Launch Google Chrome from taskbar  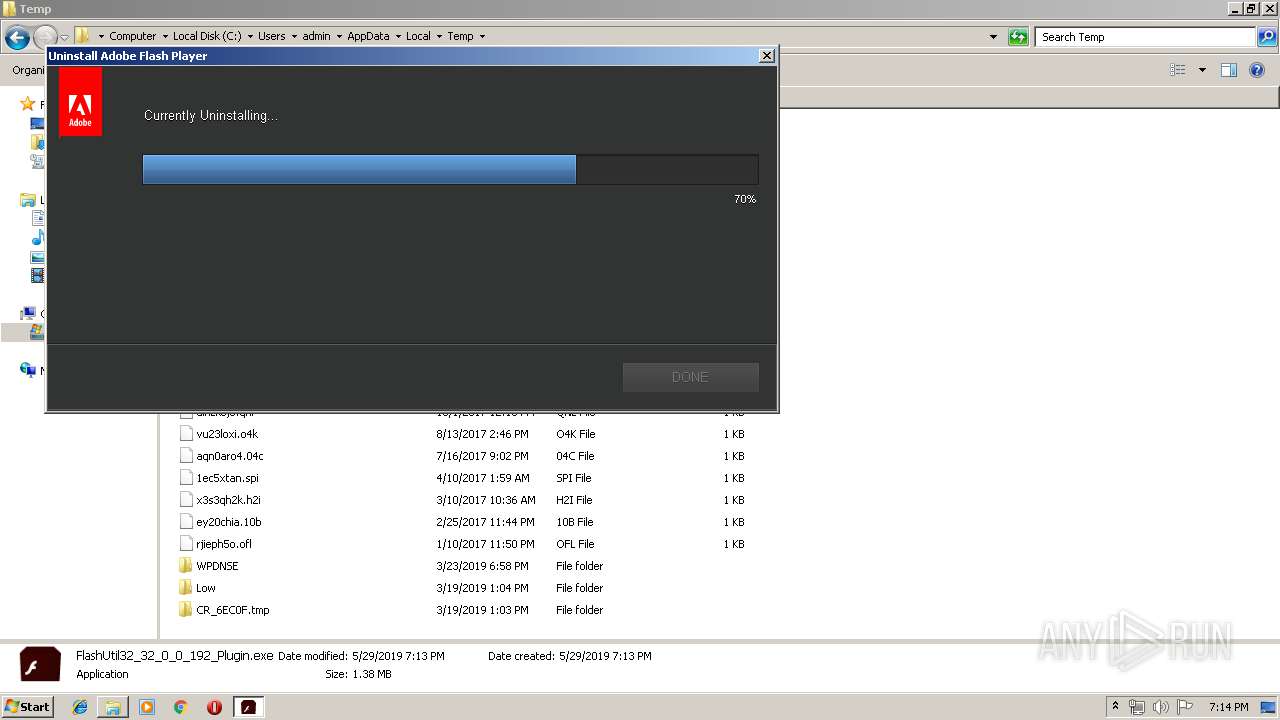pos(181,707)
